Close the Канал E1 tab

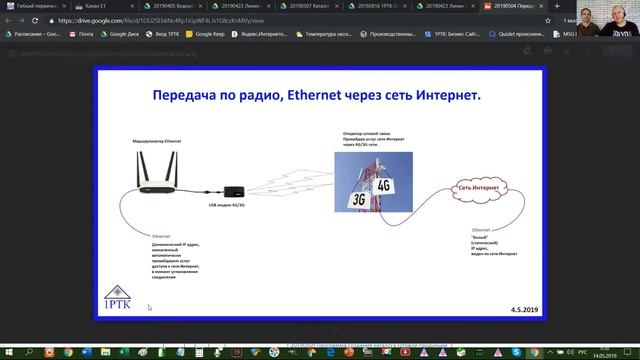132,6
